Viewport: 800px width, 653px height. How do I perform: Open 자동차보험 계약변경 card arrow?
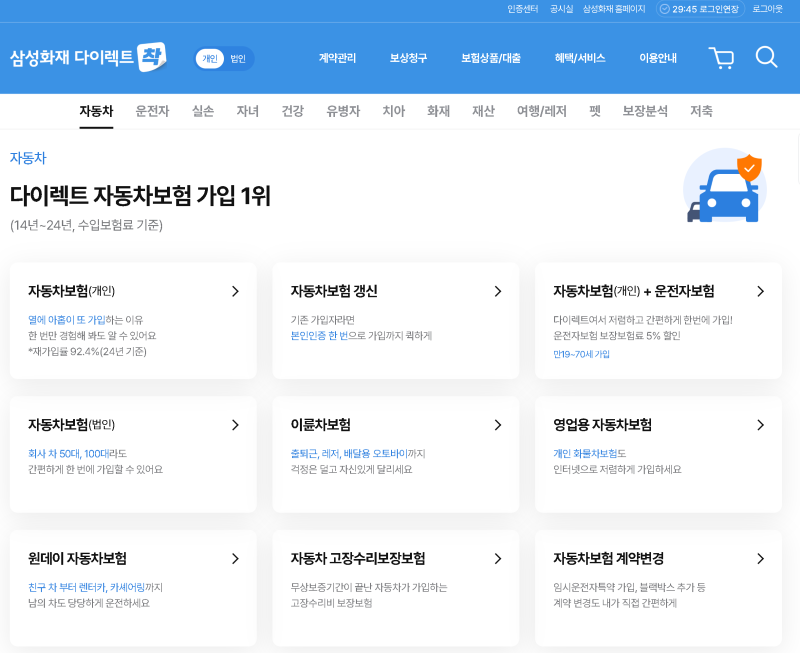[761, 559]
